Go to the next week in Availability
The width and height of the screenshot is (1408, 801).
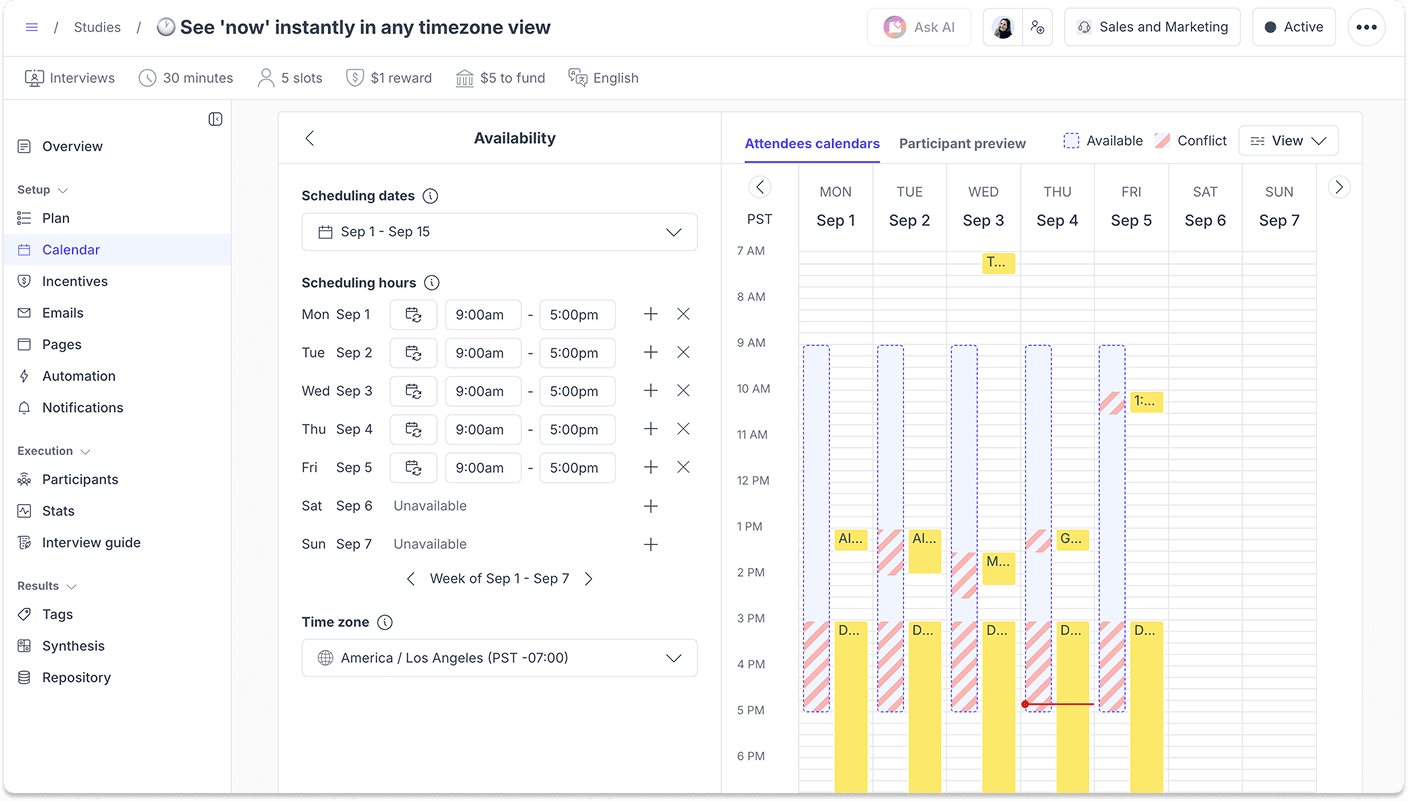click(588, 579)
